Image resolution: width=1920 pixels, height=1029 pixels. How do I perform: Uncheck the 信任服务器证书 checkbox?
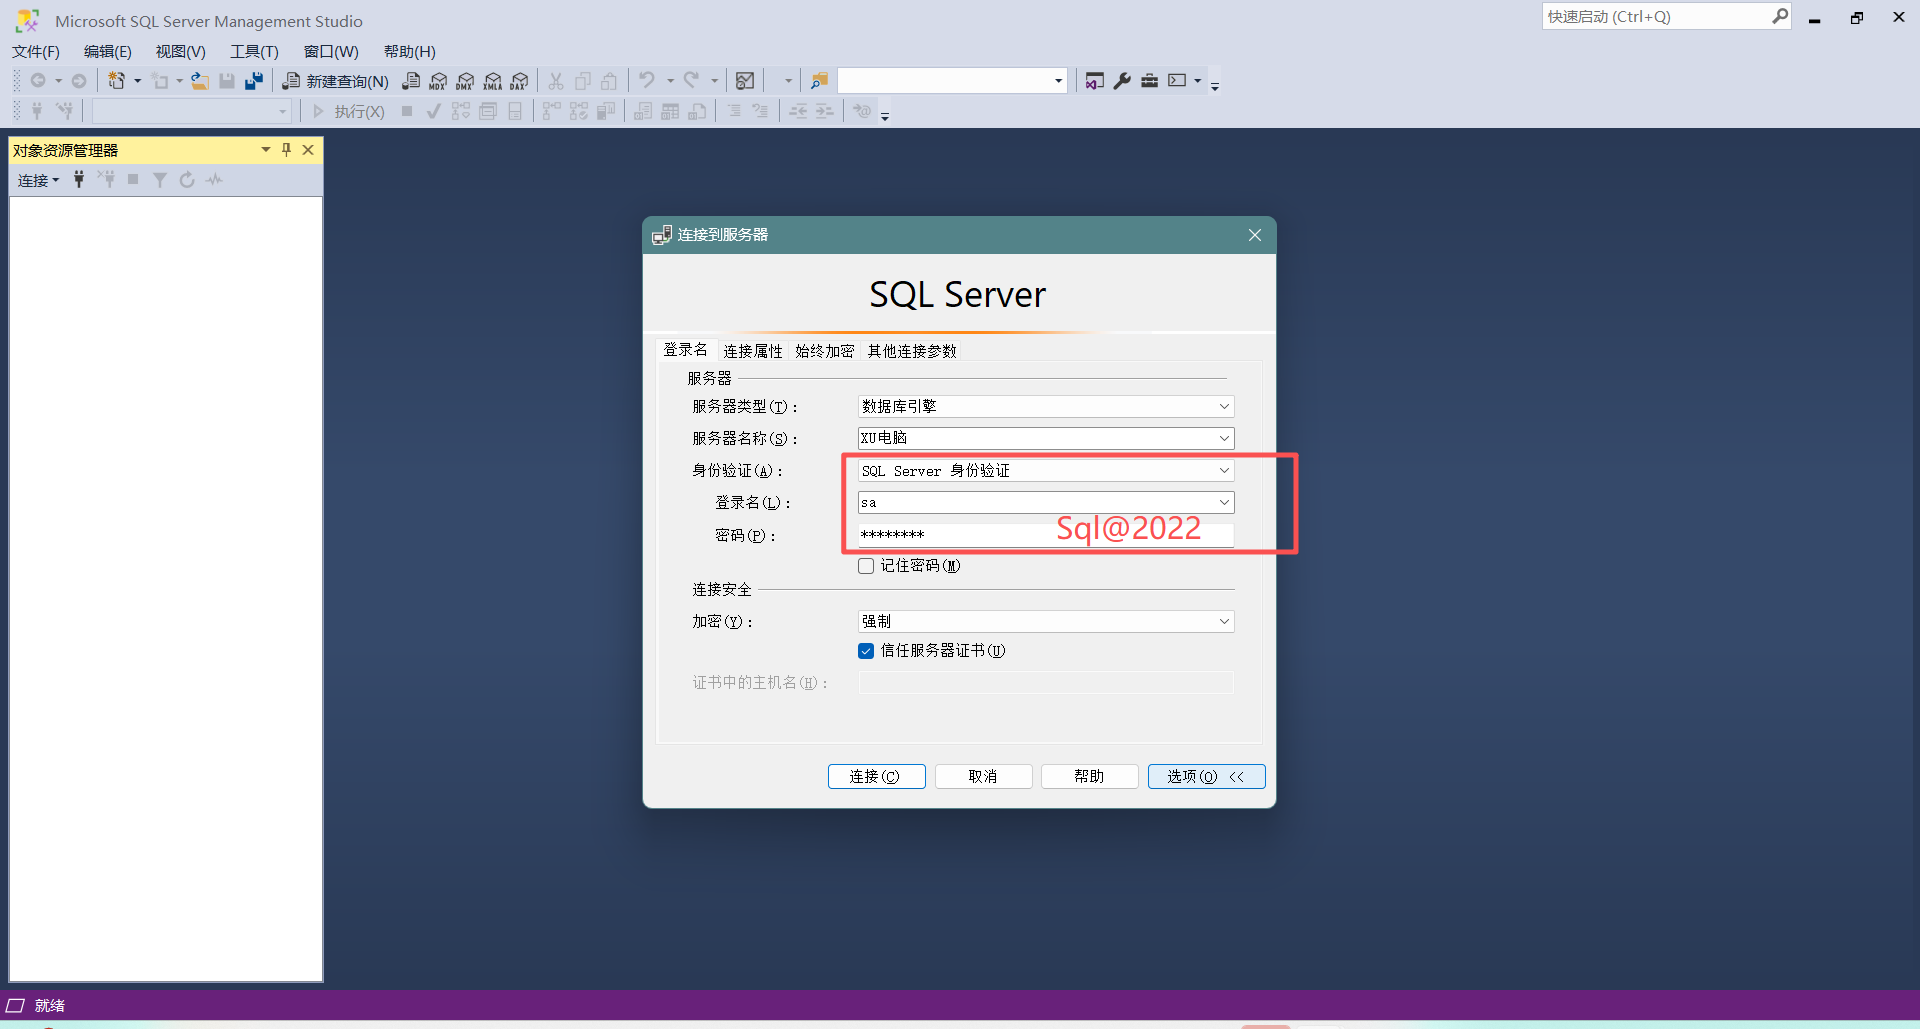point(866,651)
